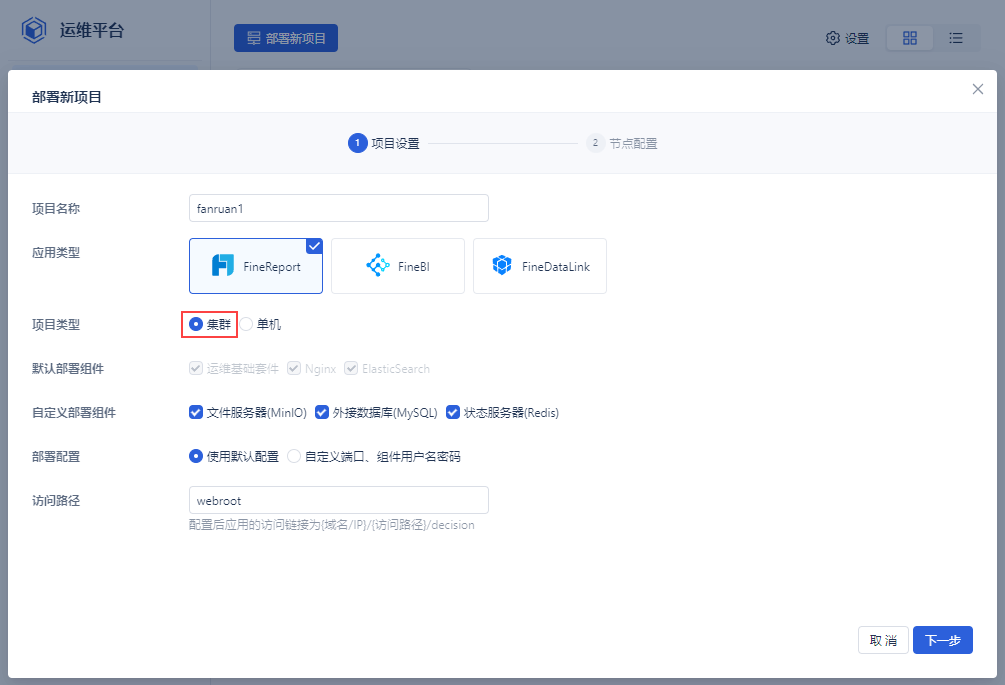Close the 部署新项目 dialog
Image resolution: width=1005 pixels, height=685 pixels.
coord(977,89)
